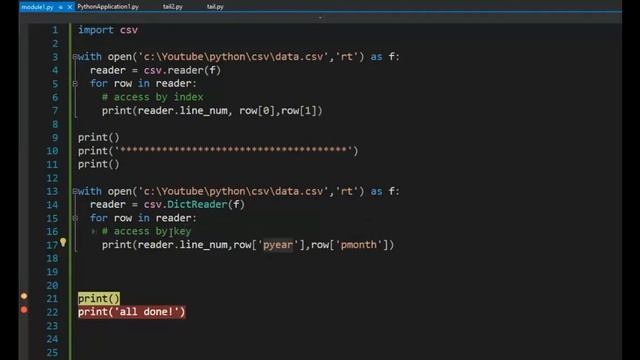Open the lightbulb quick actions on line 17

[x=63, y=242]
